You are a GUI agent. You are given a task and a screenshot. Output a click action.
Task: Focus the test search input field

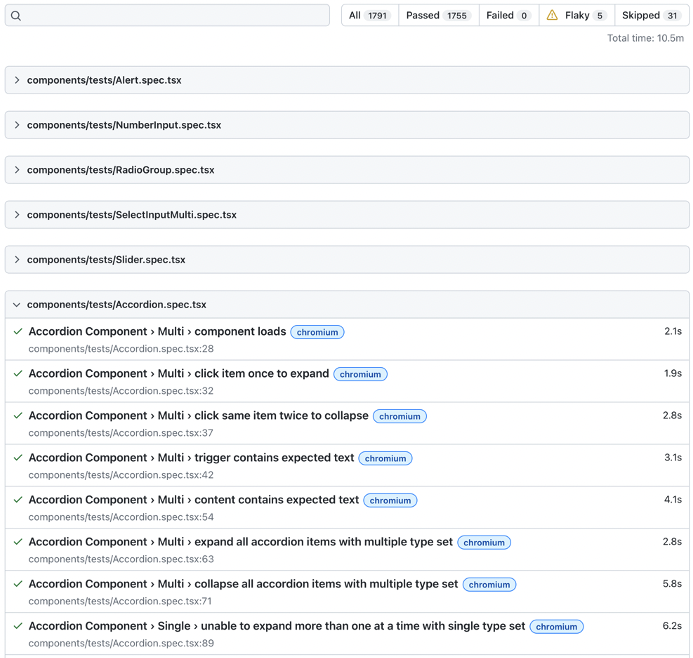[167, 15]
